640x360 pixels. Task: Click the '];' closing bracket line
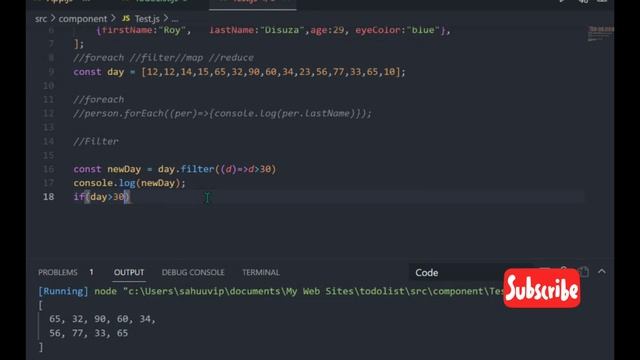[78, 44]
